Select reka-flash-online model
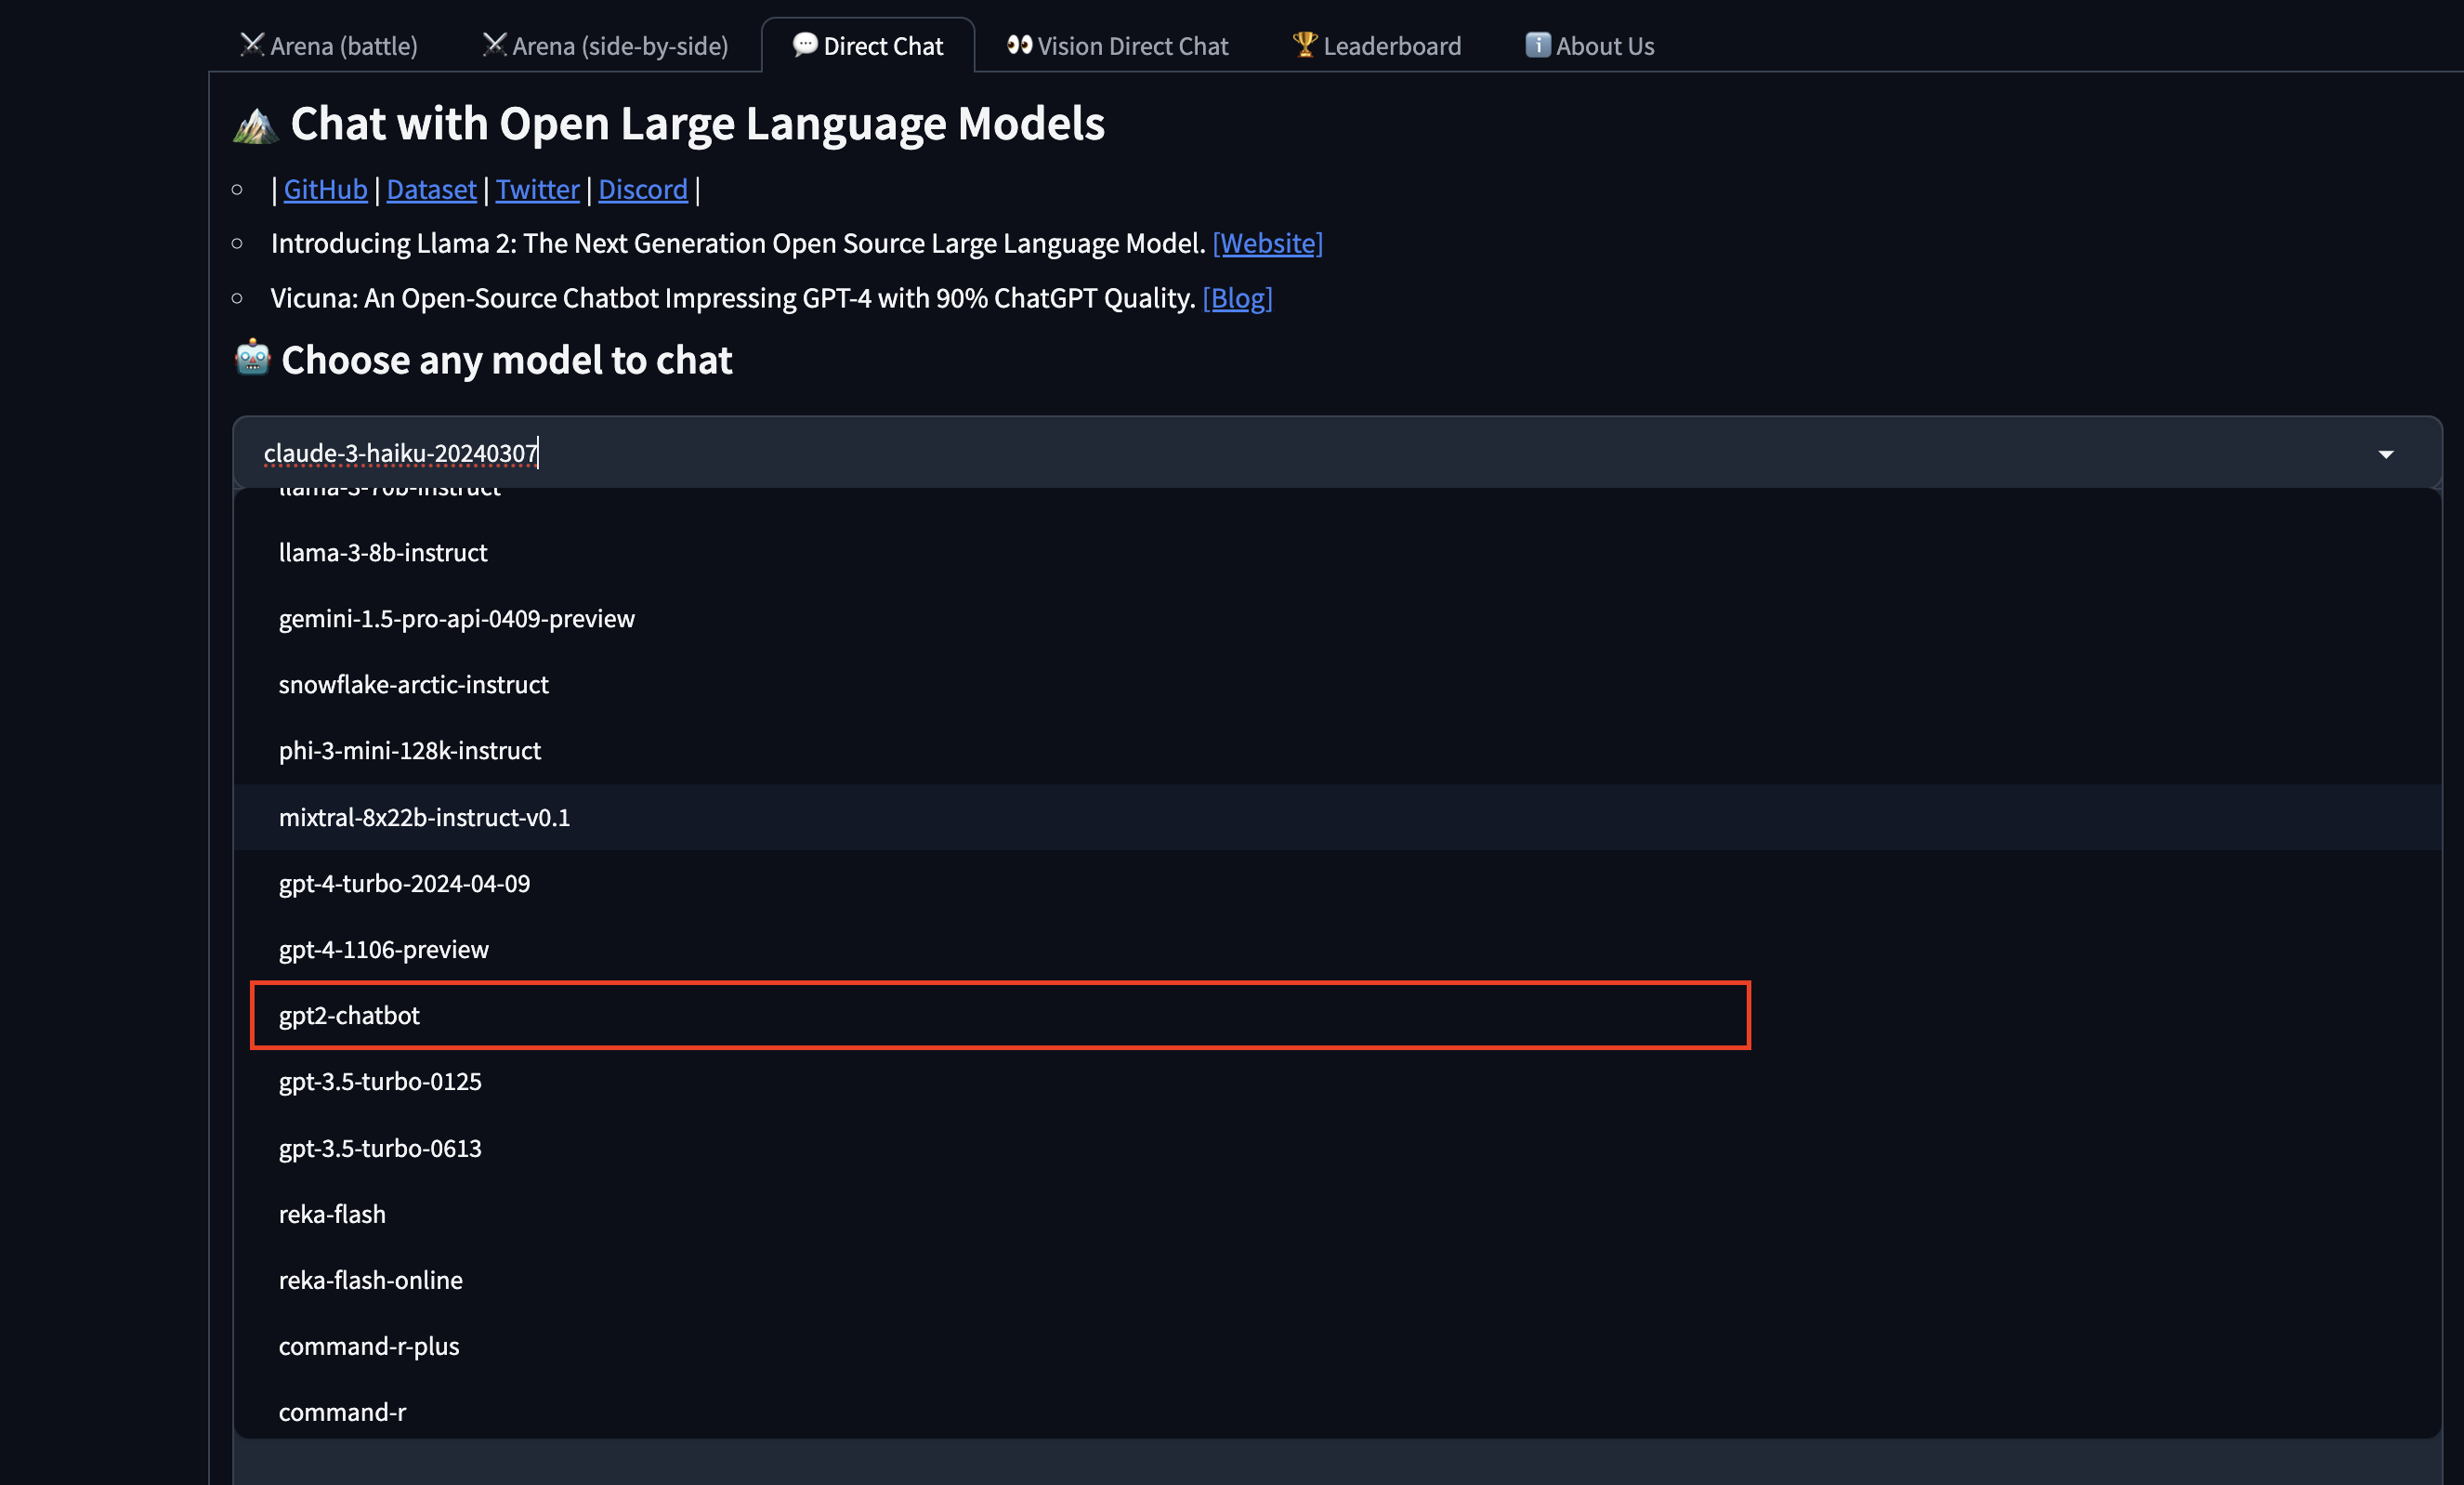The height and width of the screenshot is (1485, 2464). [x=370, y=1278]
